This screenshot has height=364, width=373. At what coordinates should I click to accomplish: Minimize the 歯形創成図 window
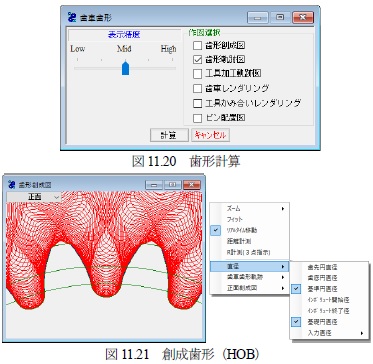tap(154, 185)
